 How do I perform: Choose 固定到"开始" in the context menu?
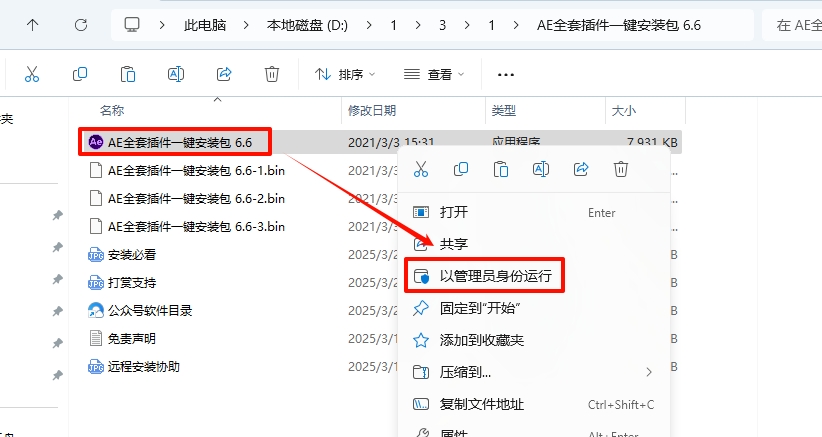[534, 308]
